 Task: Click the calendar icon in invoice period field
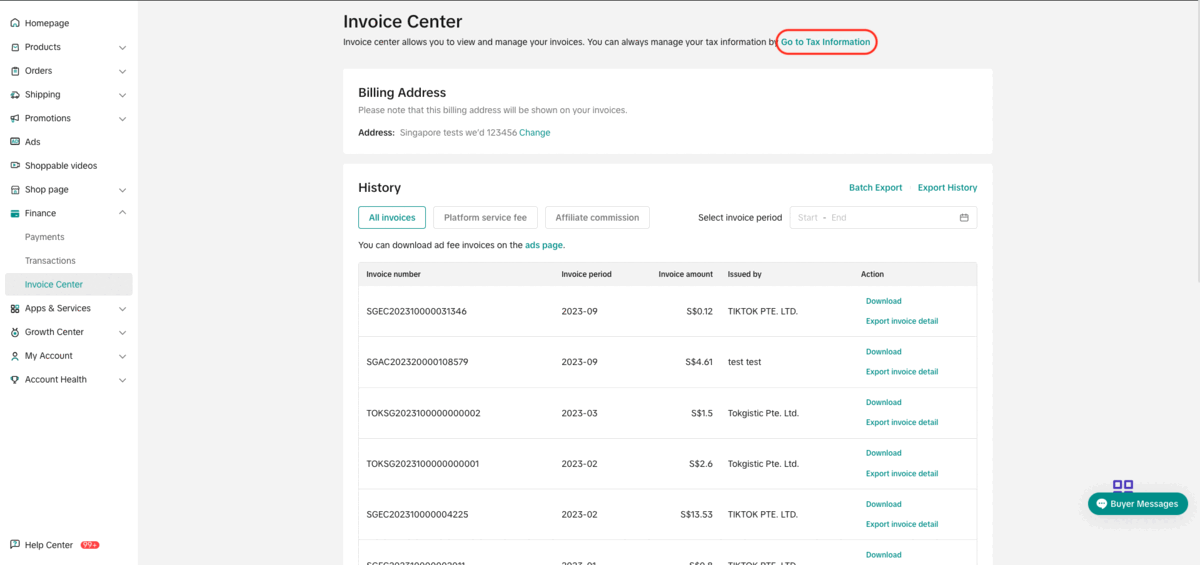[x=964, y=218]
